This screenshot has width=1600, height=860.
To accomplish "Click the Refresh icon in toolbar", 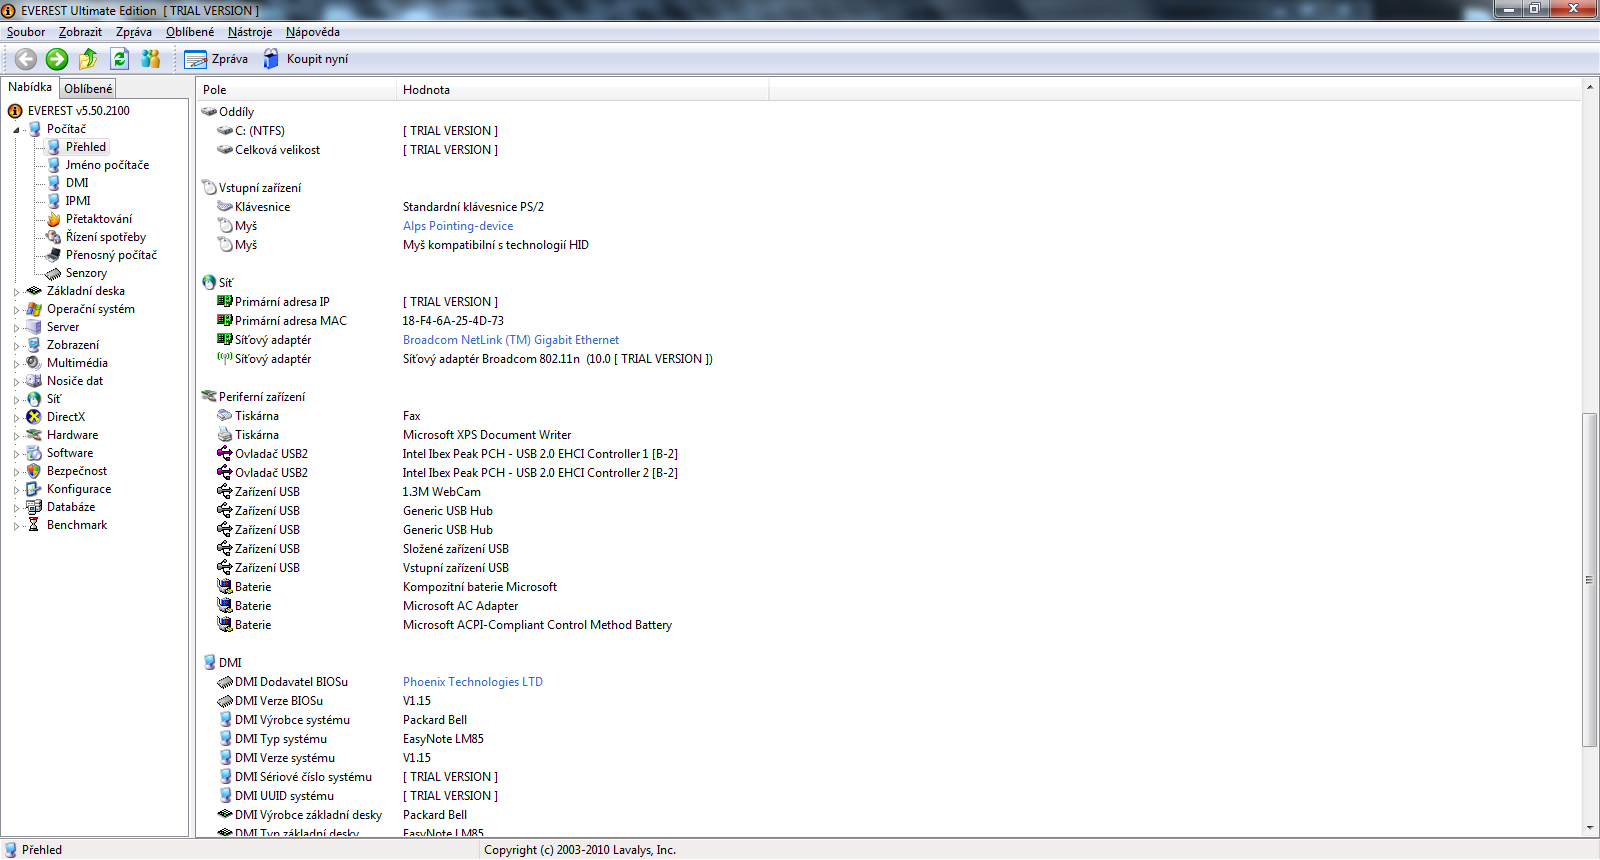I will 120,59.
